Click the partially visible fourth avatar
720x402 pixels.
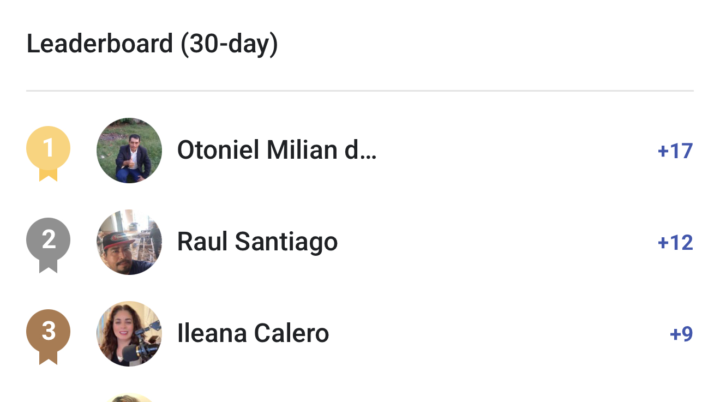click(129, 398)
